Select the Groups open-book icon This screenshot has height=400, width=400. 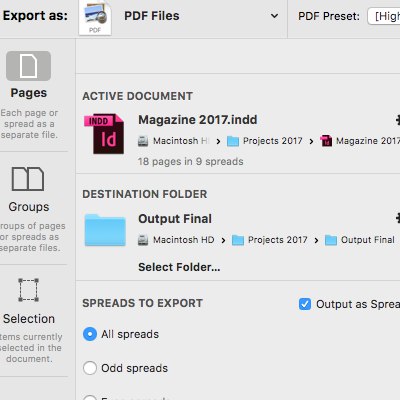pos(28,179)
